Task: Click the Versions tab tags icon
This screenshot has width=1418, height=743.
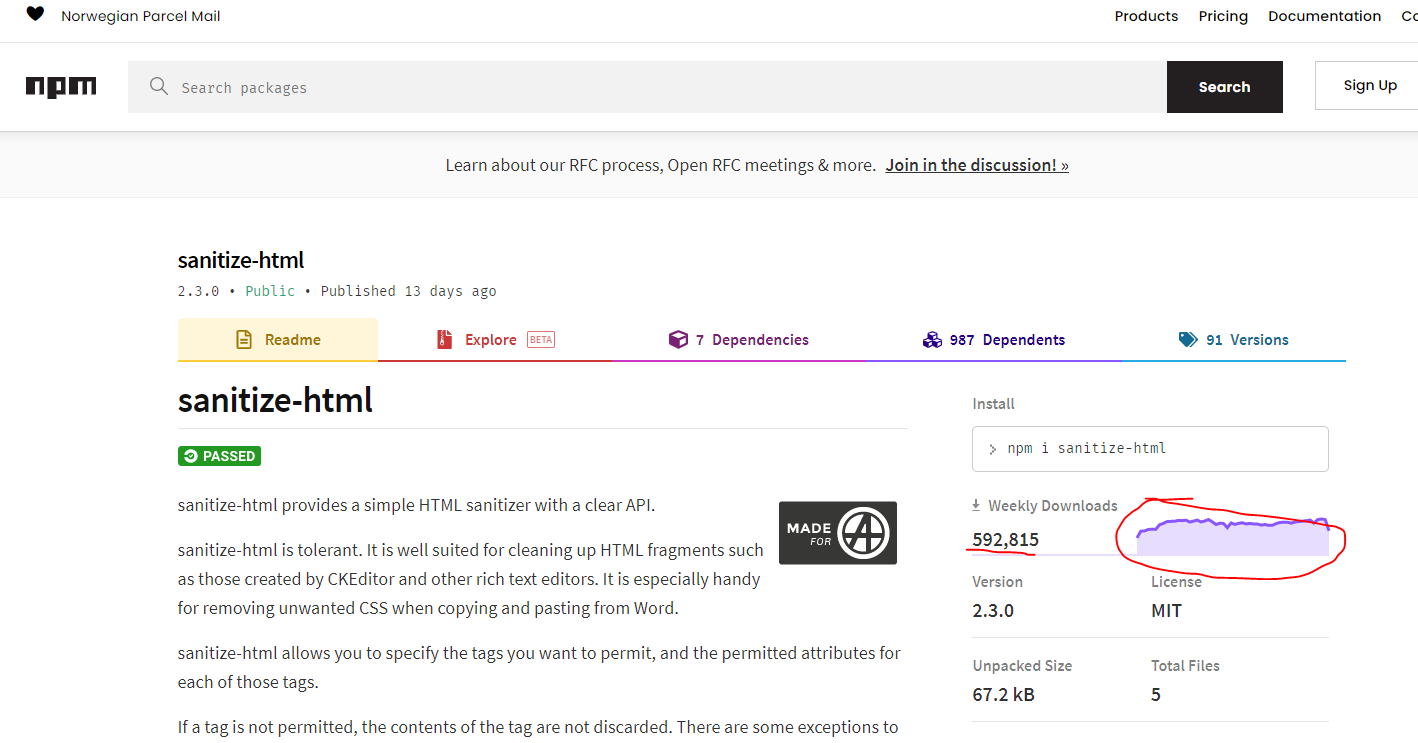Action: [x=1188, y=340]
